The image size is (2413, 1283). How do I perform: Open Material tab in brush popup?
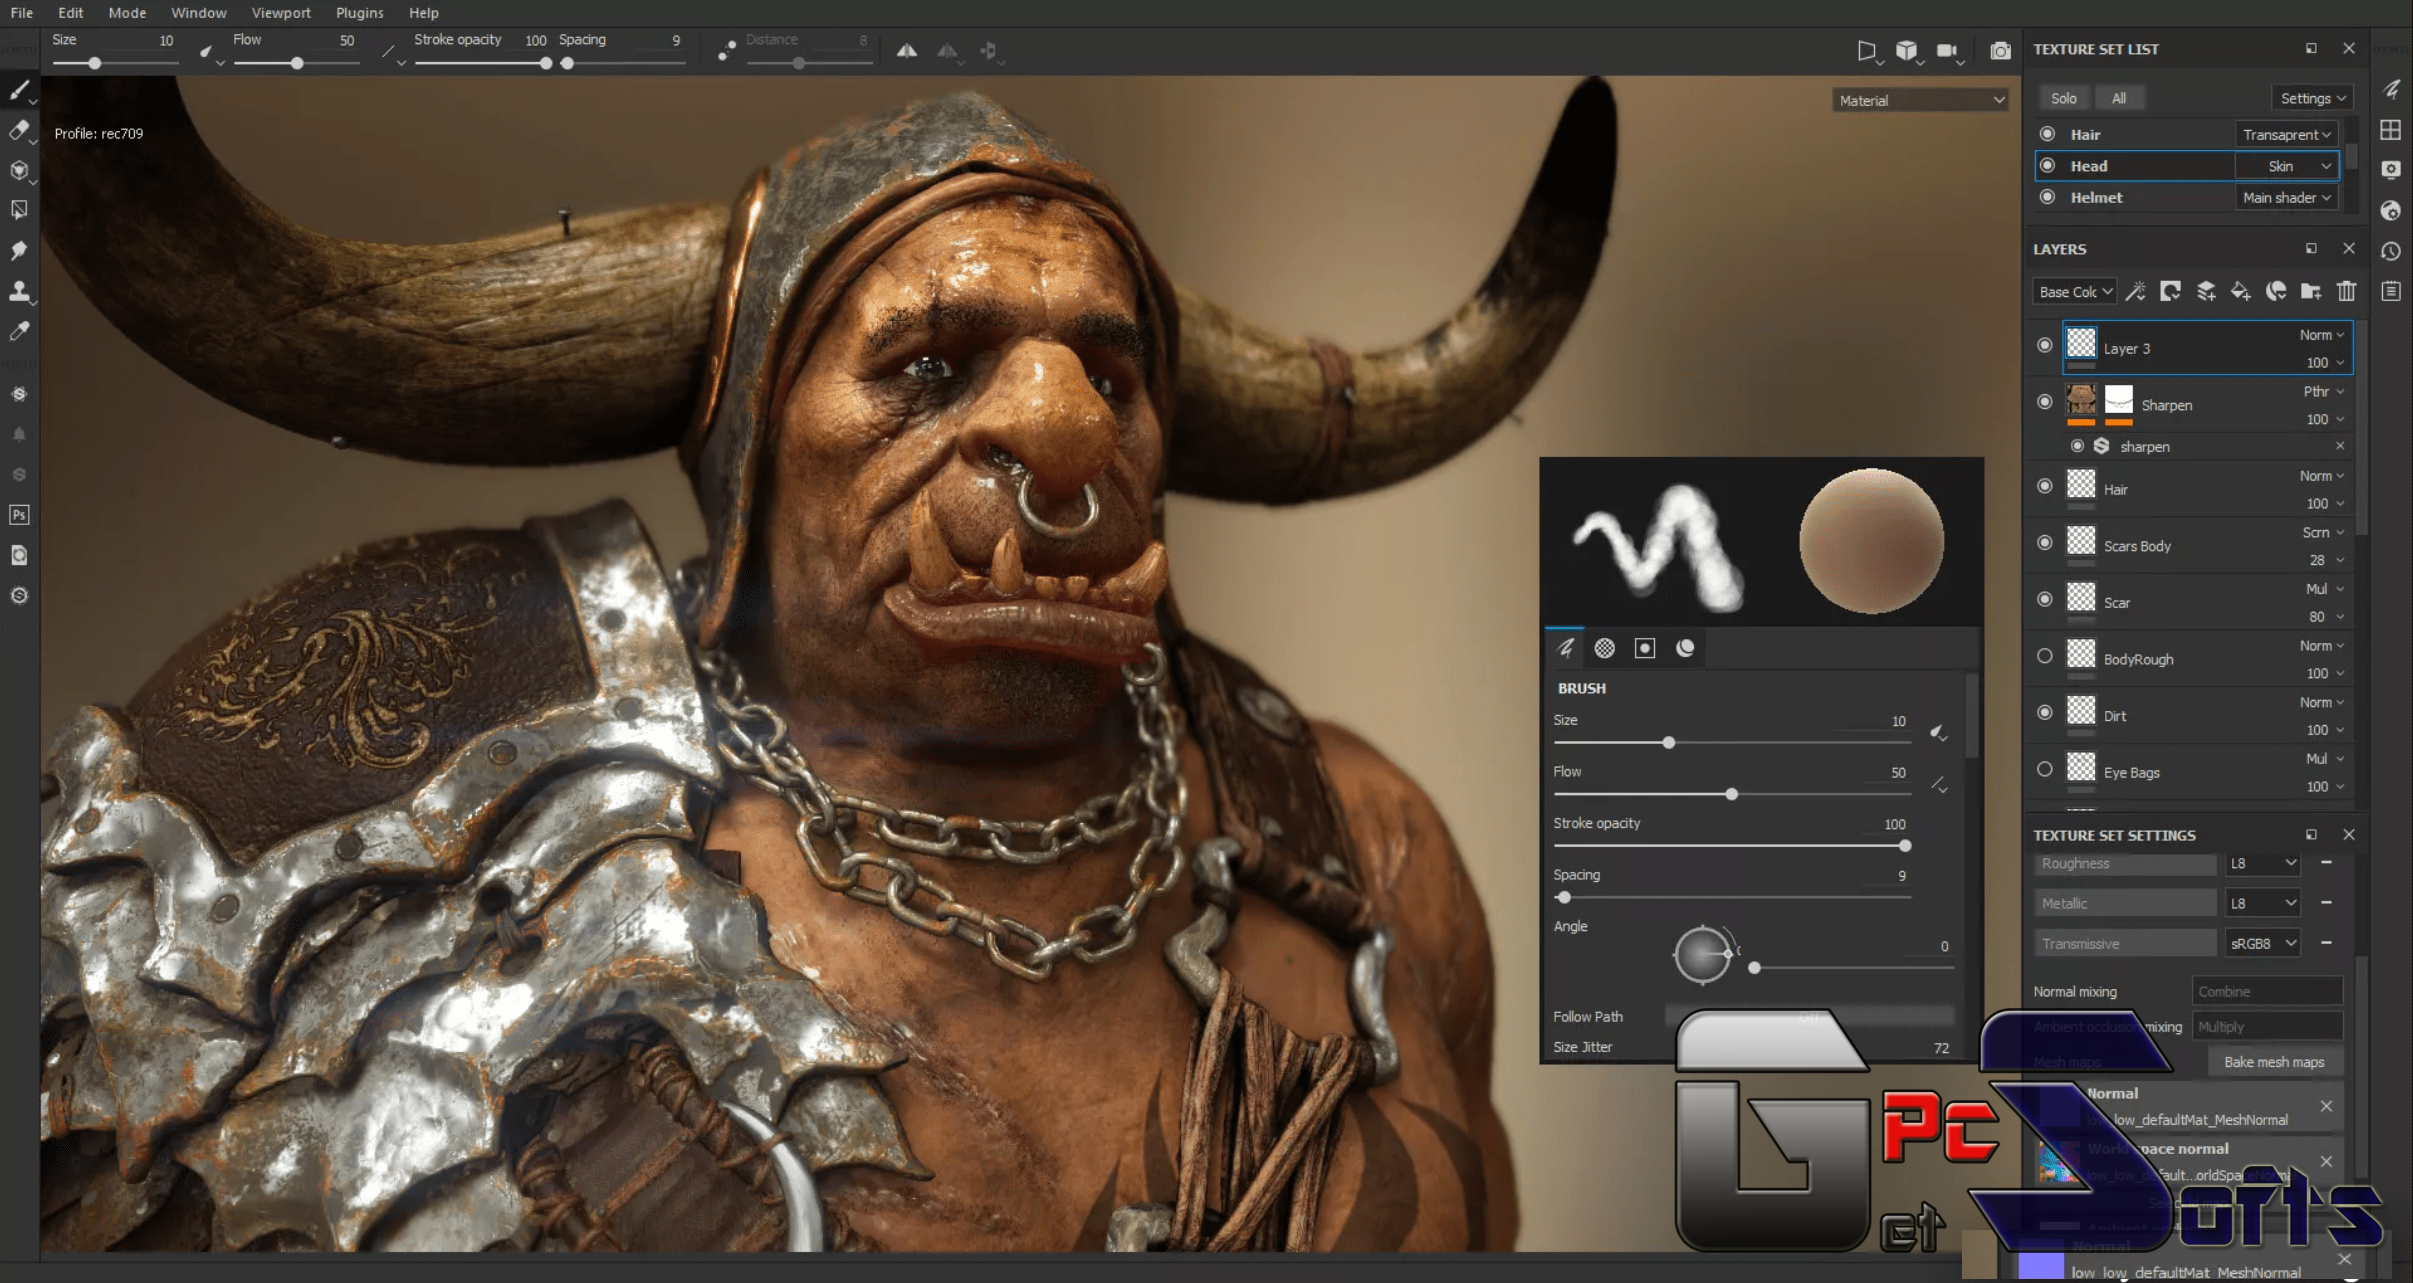click(x=1685, y=648)
